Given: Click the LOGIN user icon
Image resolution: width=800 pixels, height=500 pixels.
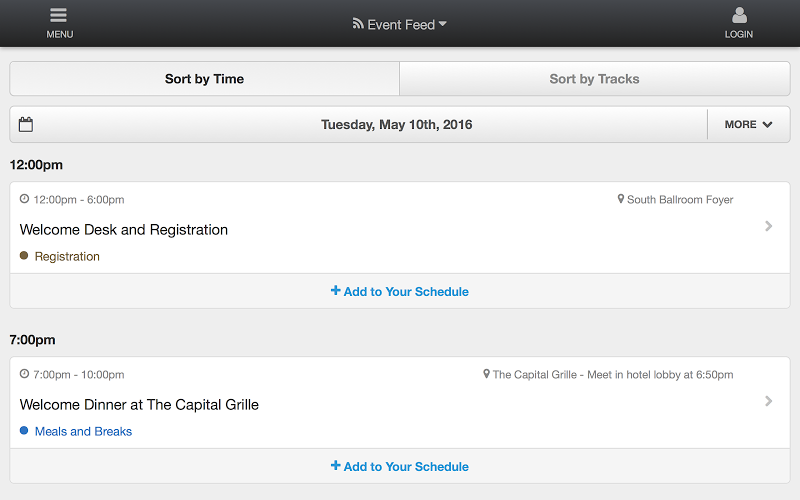Looking at the screenshot, I should pos(739,15).
